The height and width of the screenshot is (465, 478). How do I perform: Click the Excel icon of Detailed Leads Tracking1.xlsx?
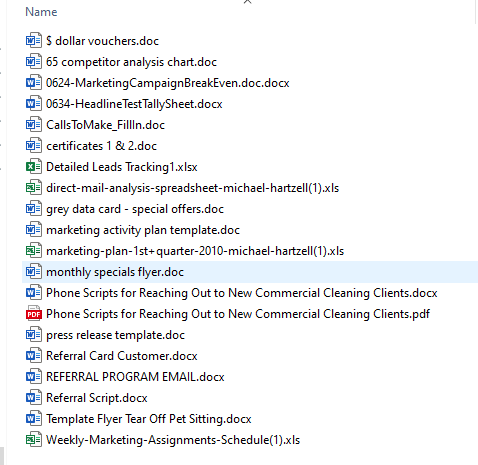point(34,167)
